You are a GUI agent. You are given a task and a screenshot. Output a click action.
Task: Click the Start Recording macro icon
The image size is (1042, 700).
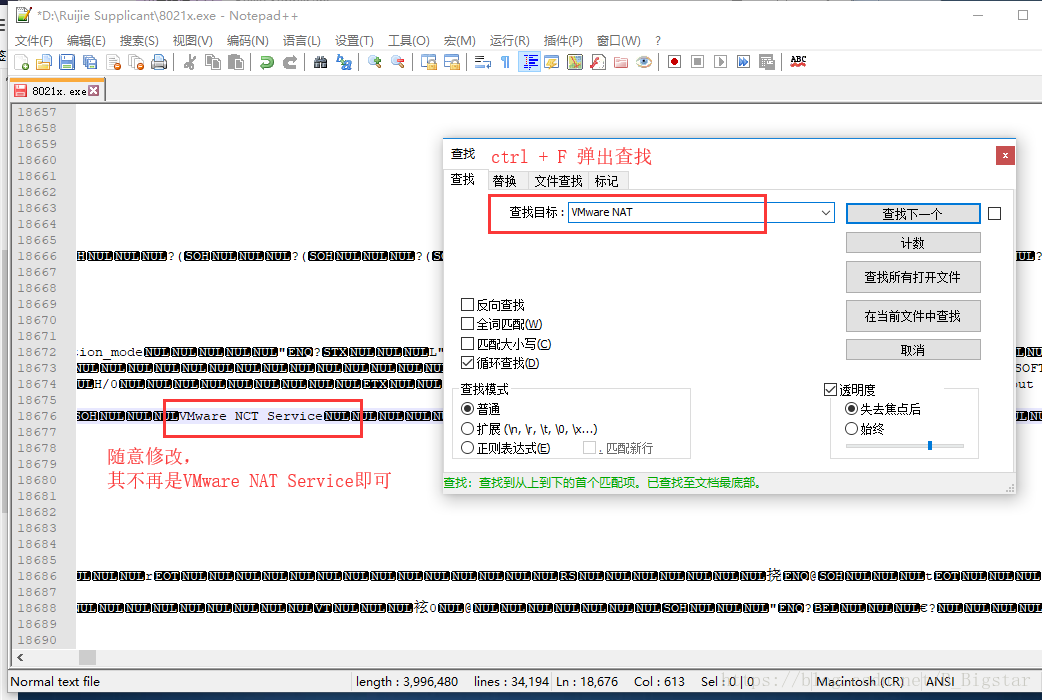coord(675,62)
